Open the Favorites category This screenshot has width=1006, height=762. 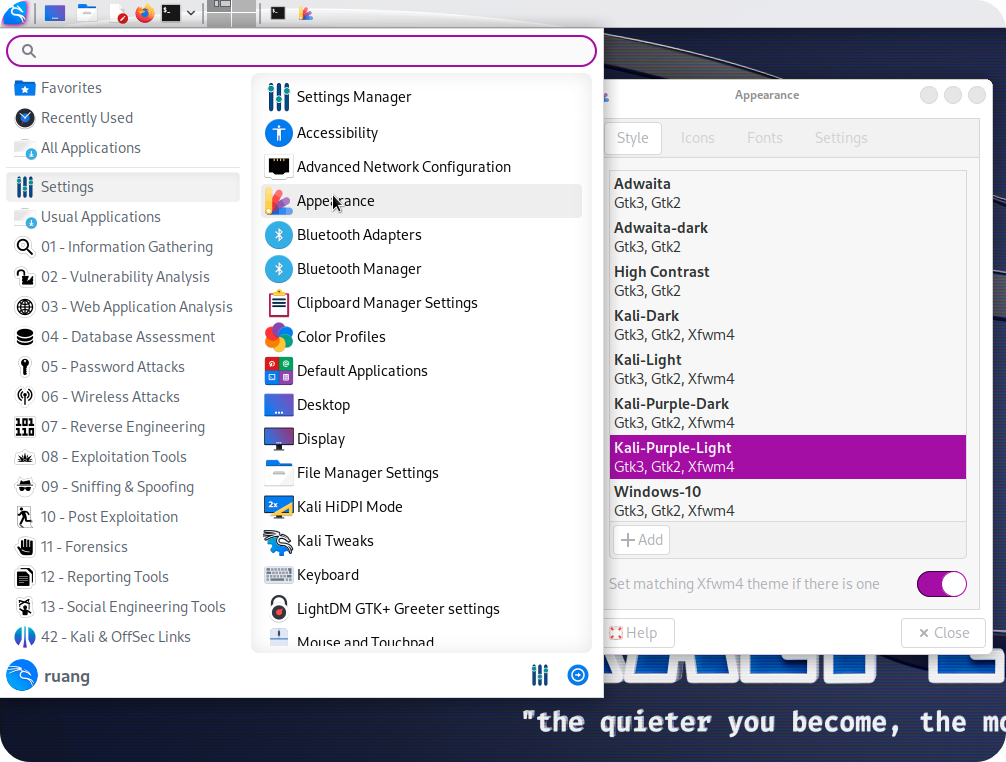[x=123, y=88]
